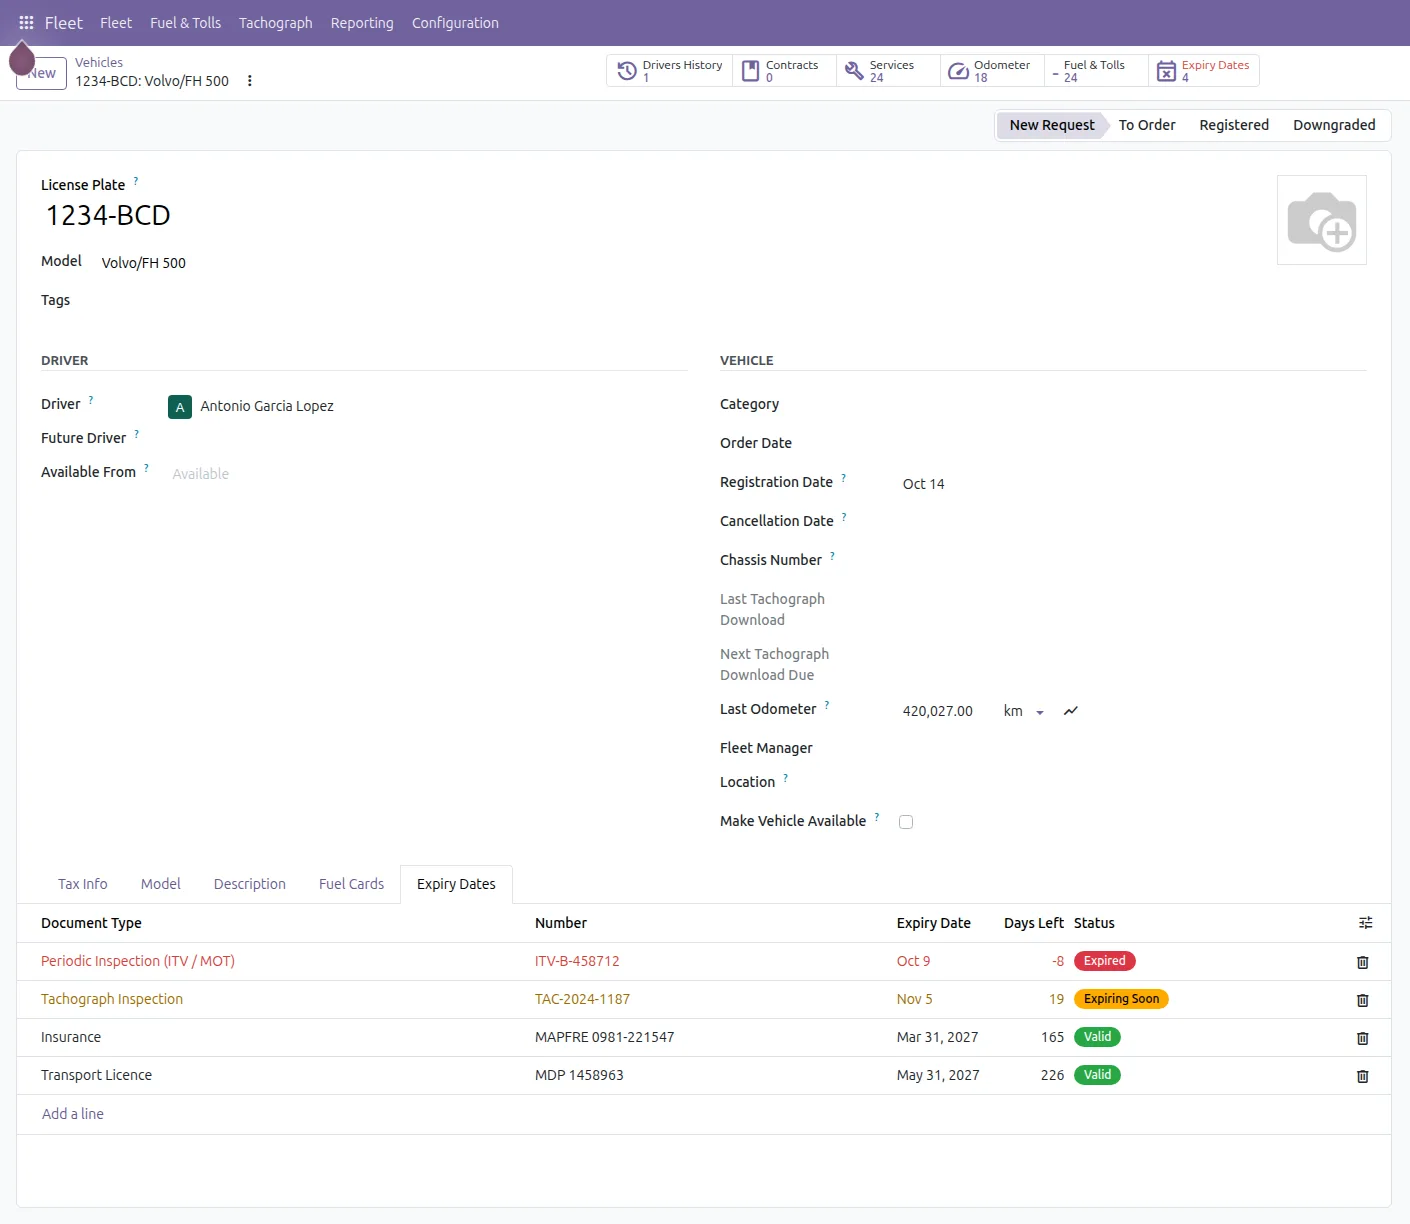Open the odometer graph icon
This screenshot has height=1224, width=1410.
coord(1071,711)
